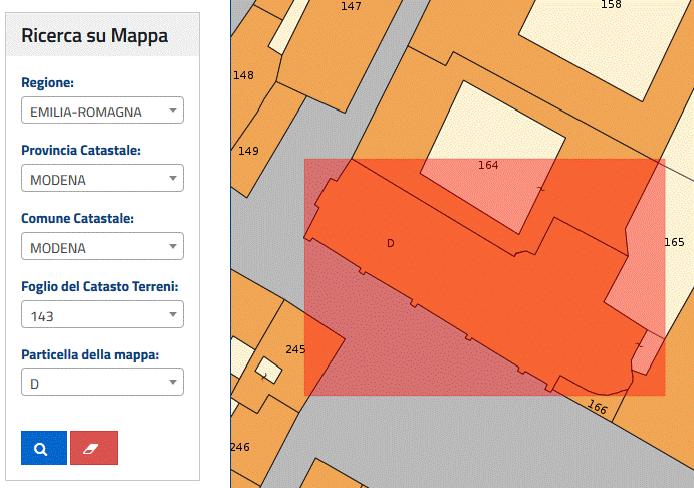The height and width of the screenshot is (488, 694).
Task: Click the red eraser clear button
Action: tap(94, 448)
